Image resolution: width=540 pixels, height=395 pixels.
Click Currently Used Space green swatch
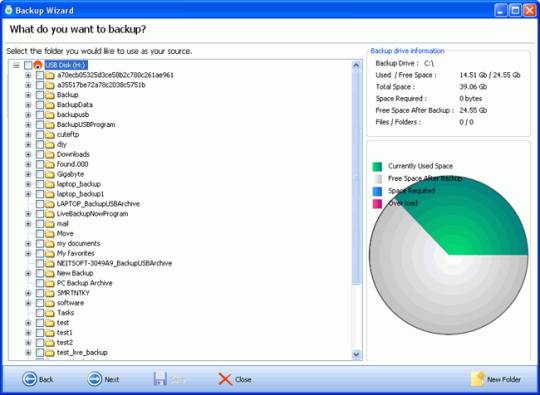[x=377, y=167]
